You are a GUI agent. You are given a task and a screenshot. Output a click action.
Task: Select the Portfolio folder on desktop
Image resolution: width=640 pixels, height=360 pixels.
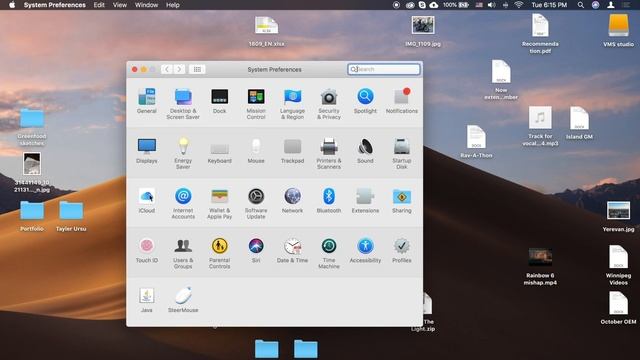click(32, 216)
